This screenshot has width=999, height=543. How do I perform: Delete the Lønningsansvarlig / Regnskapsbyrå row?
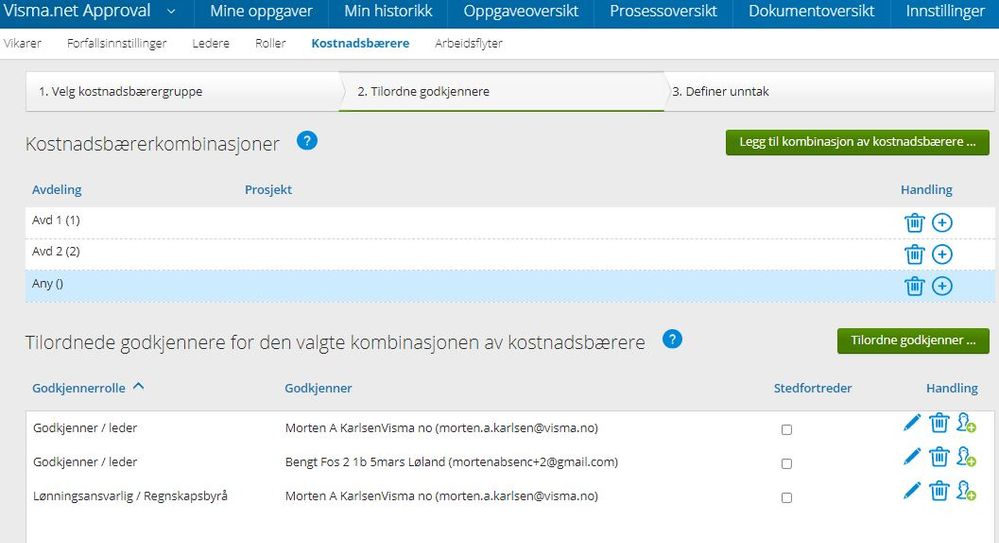pos(939,491)
